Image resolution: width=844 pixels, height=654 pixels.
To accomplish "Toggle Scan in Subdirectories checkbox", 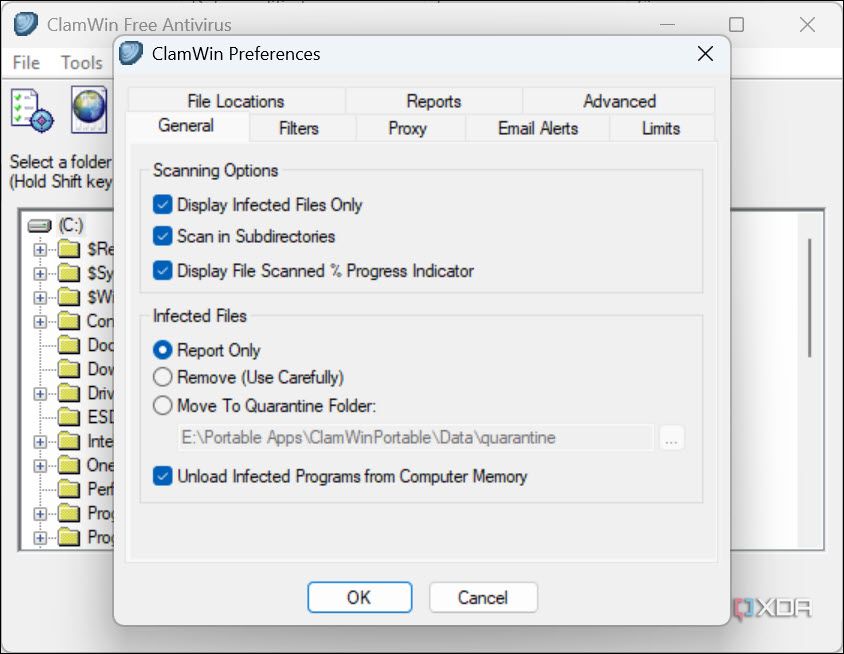I will tap(163, 236).
